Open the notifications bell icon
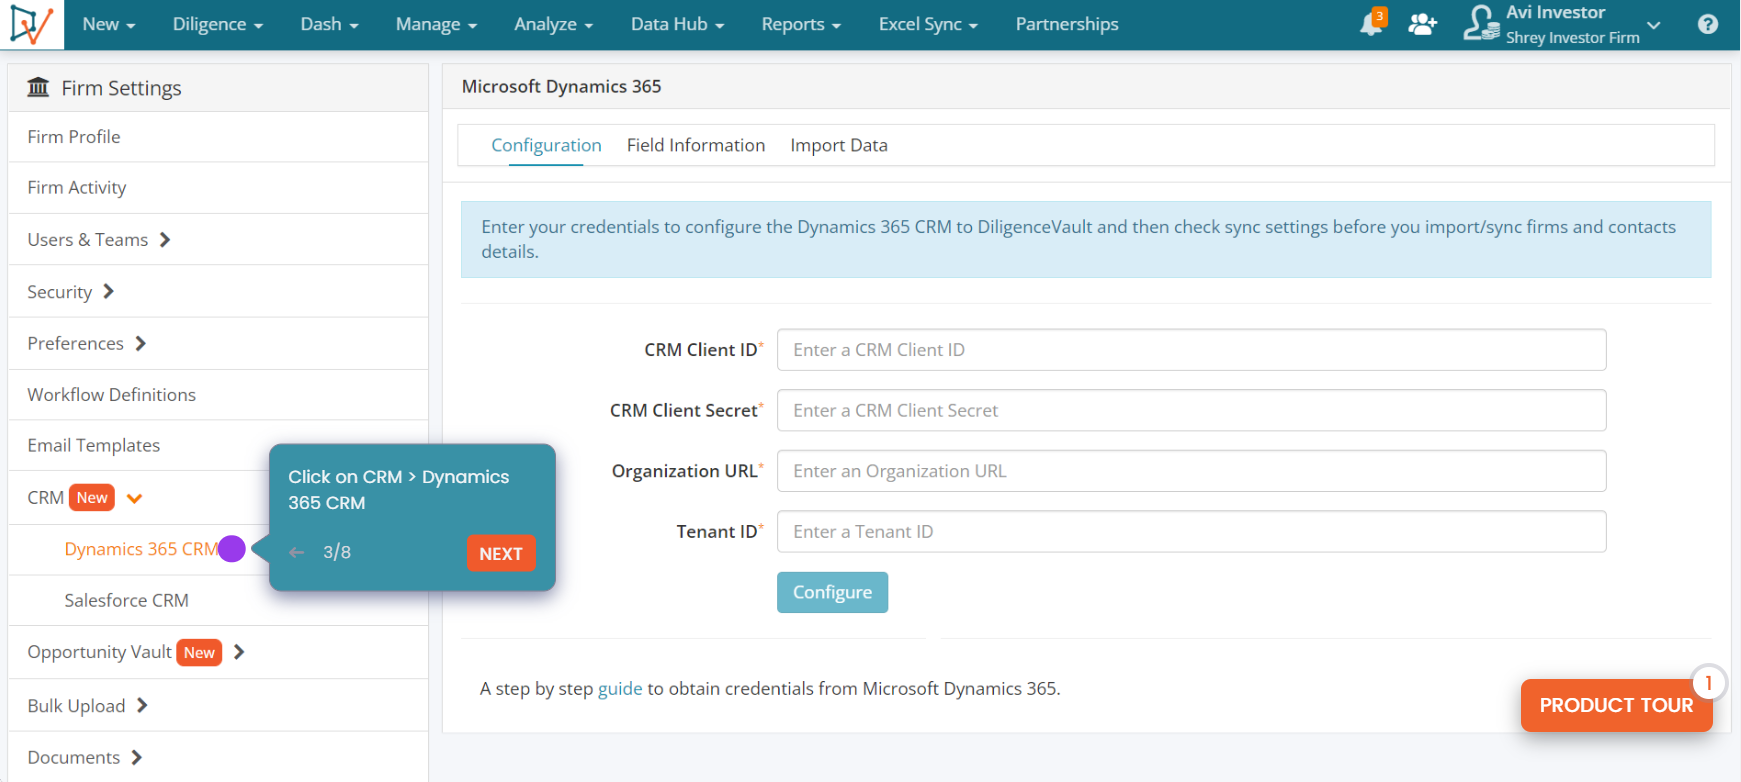The image size is (1741, 782). [x=1371, y=25]
